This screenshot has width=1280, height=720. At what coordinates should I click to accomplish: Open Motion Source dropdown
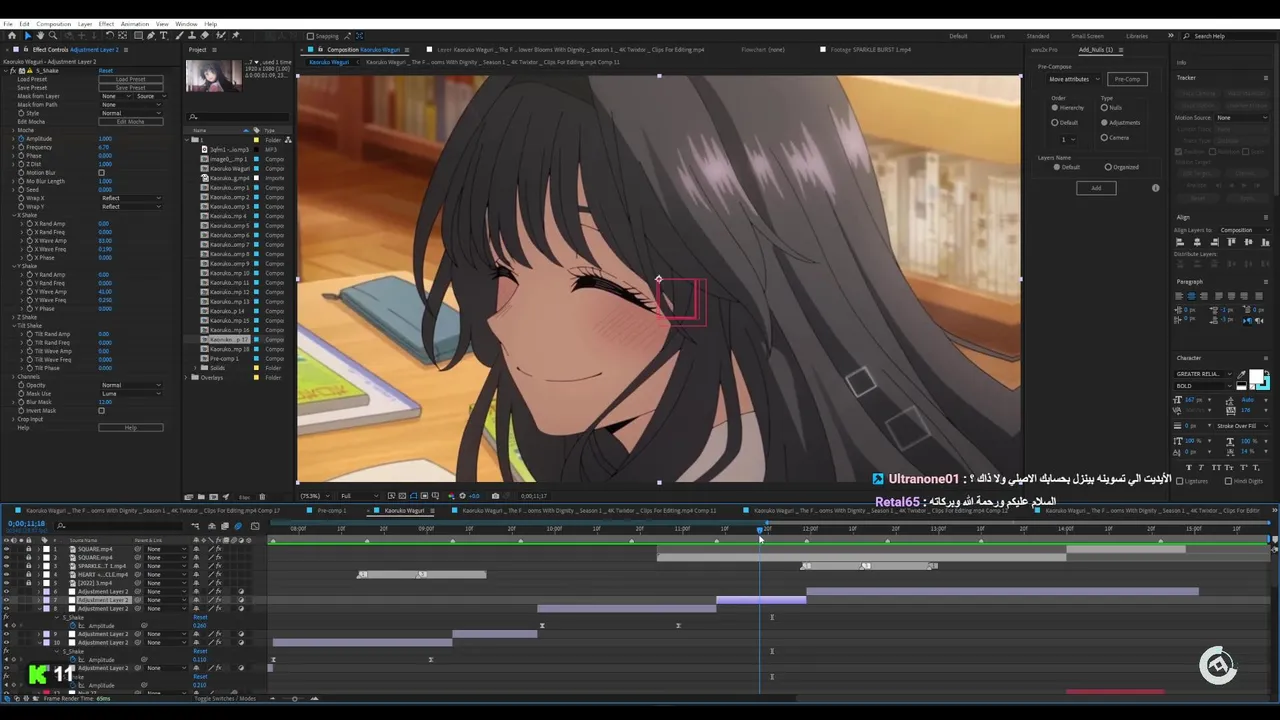(x=1242, y=118)
